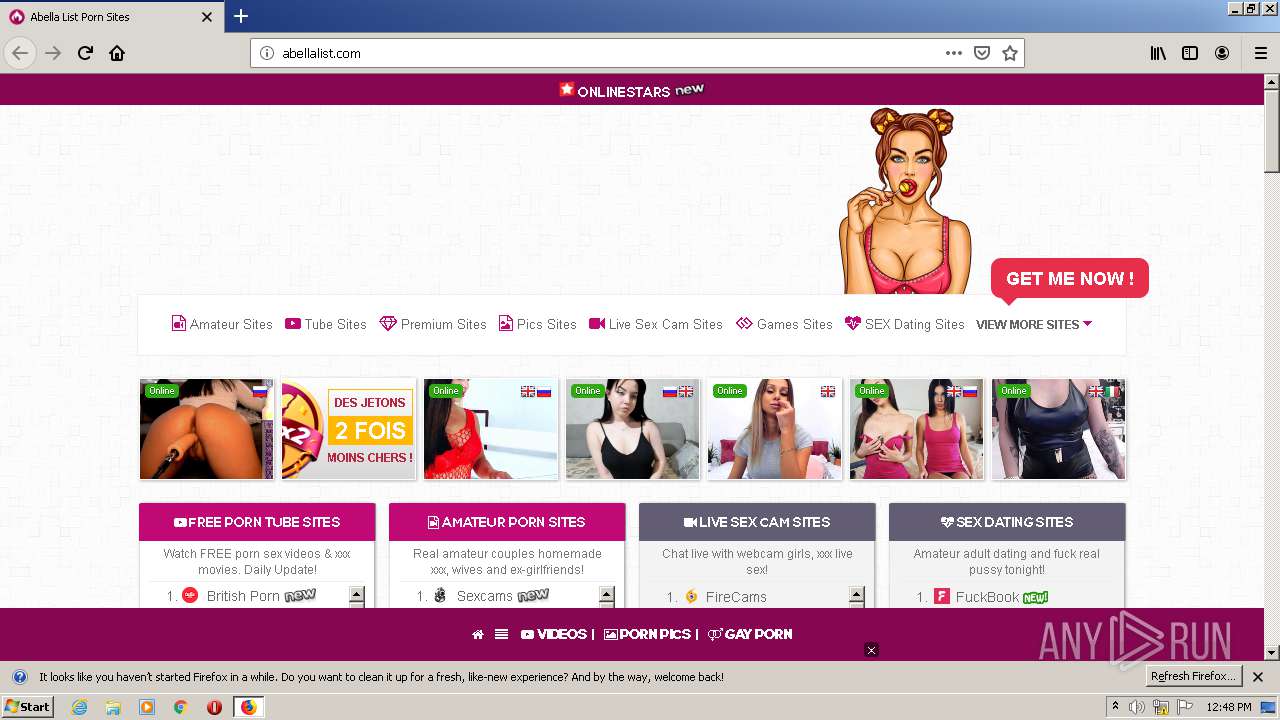The height and width of the screenshot is (720, 1280).
Task: Go back with the browser back arrow
Action: (x=20, y=53)
